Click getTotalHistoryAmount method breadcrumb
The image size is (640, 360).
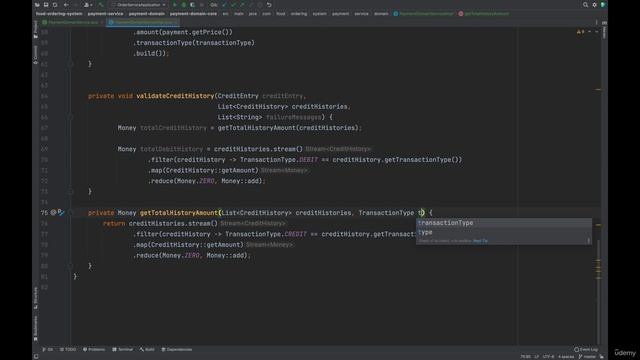(484, 13)
